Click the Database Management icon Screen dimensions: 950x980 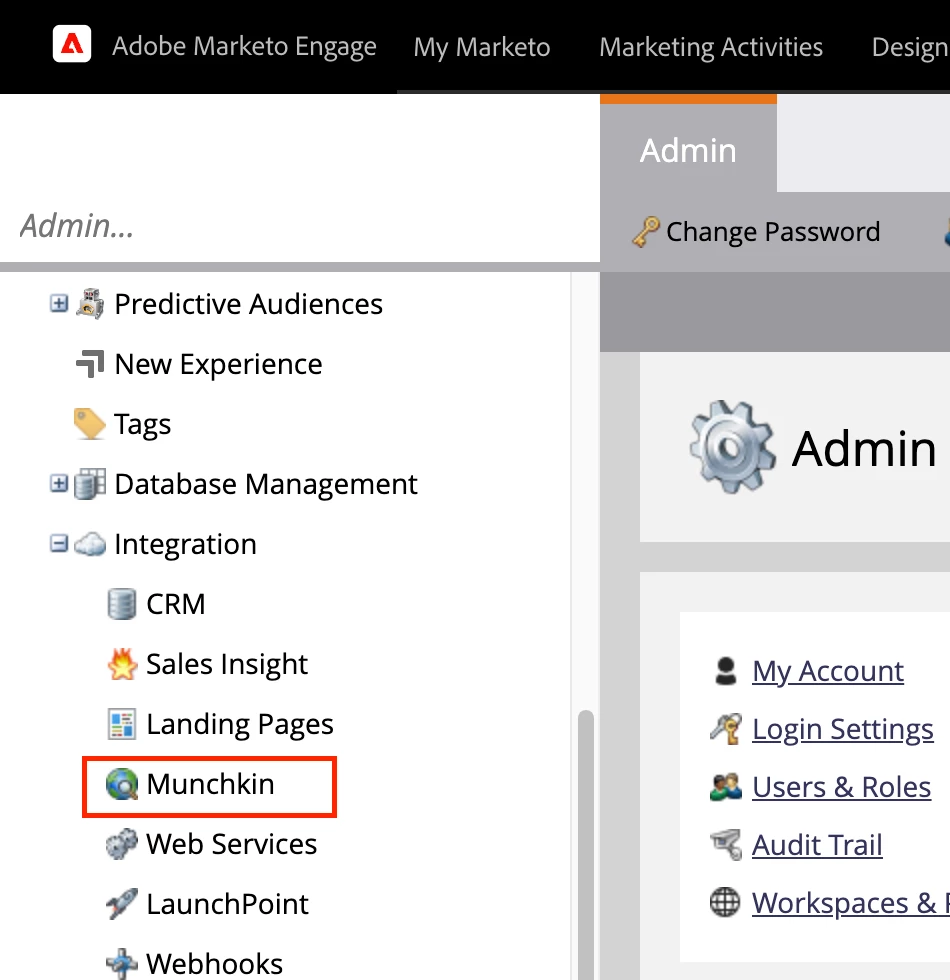[90, 484]
